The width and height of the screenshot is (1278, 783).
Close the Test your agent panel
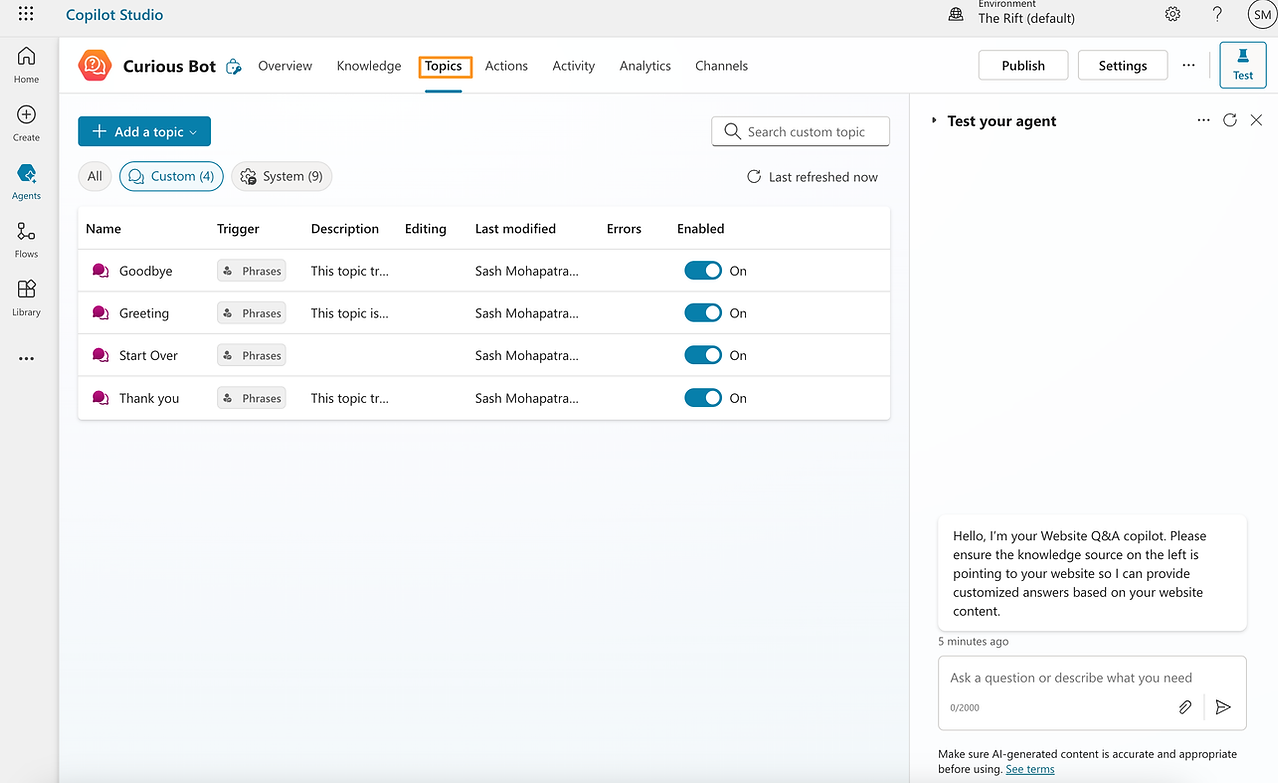[x=1257, y=120]
